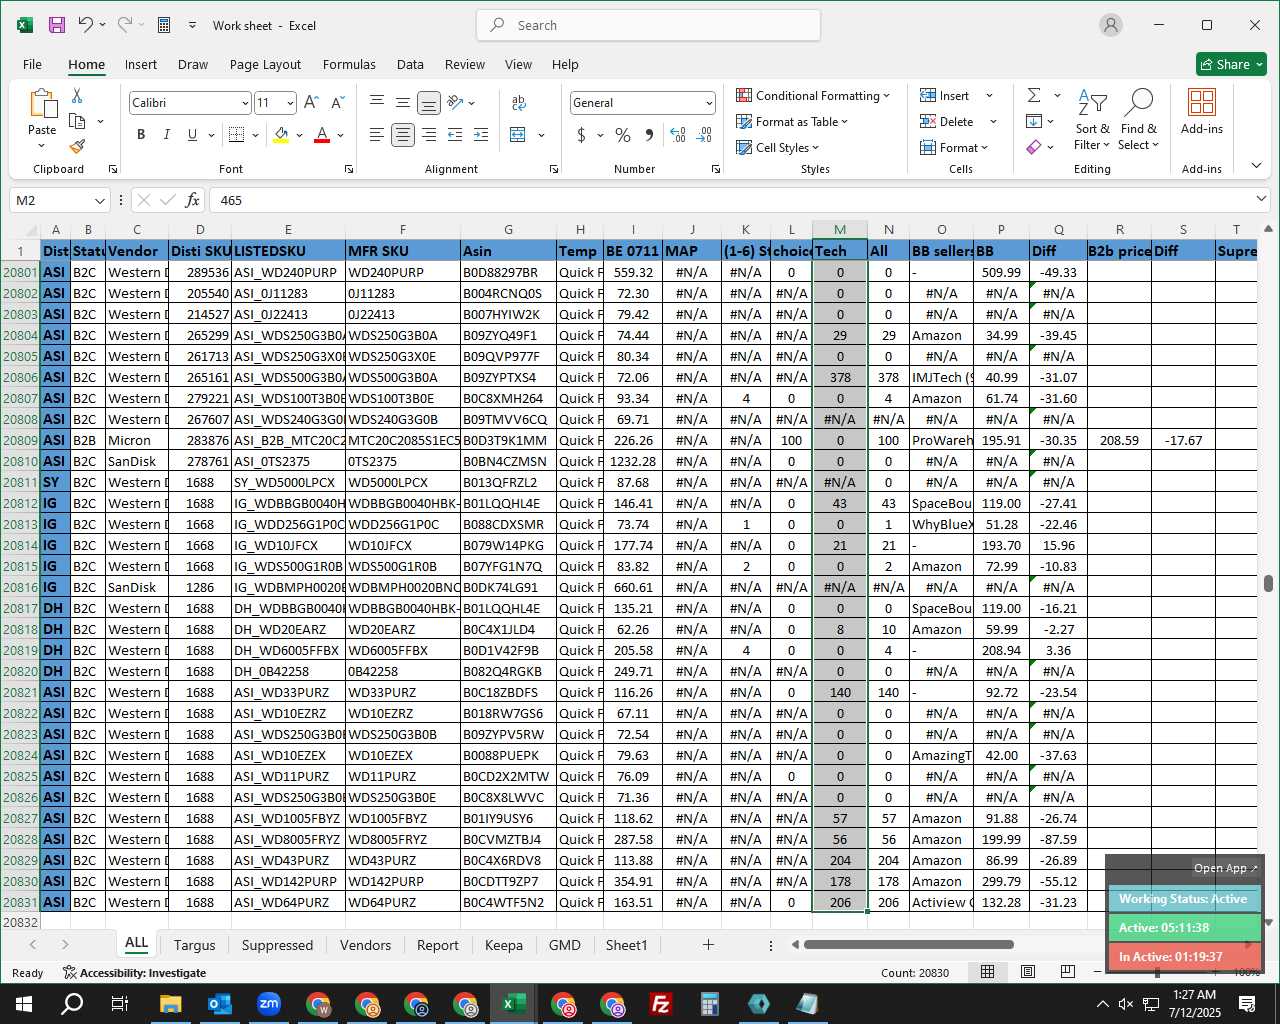The height and width of the screenshot is (1024, 1280).
Task: Toggle Bold formatting
Action: click(x=141, y=134)
